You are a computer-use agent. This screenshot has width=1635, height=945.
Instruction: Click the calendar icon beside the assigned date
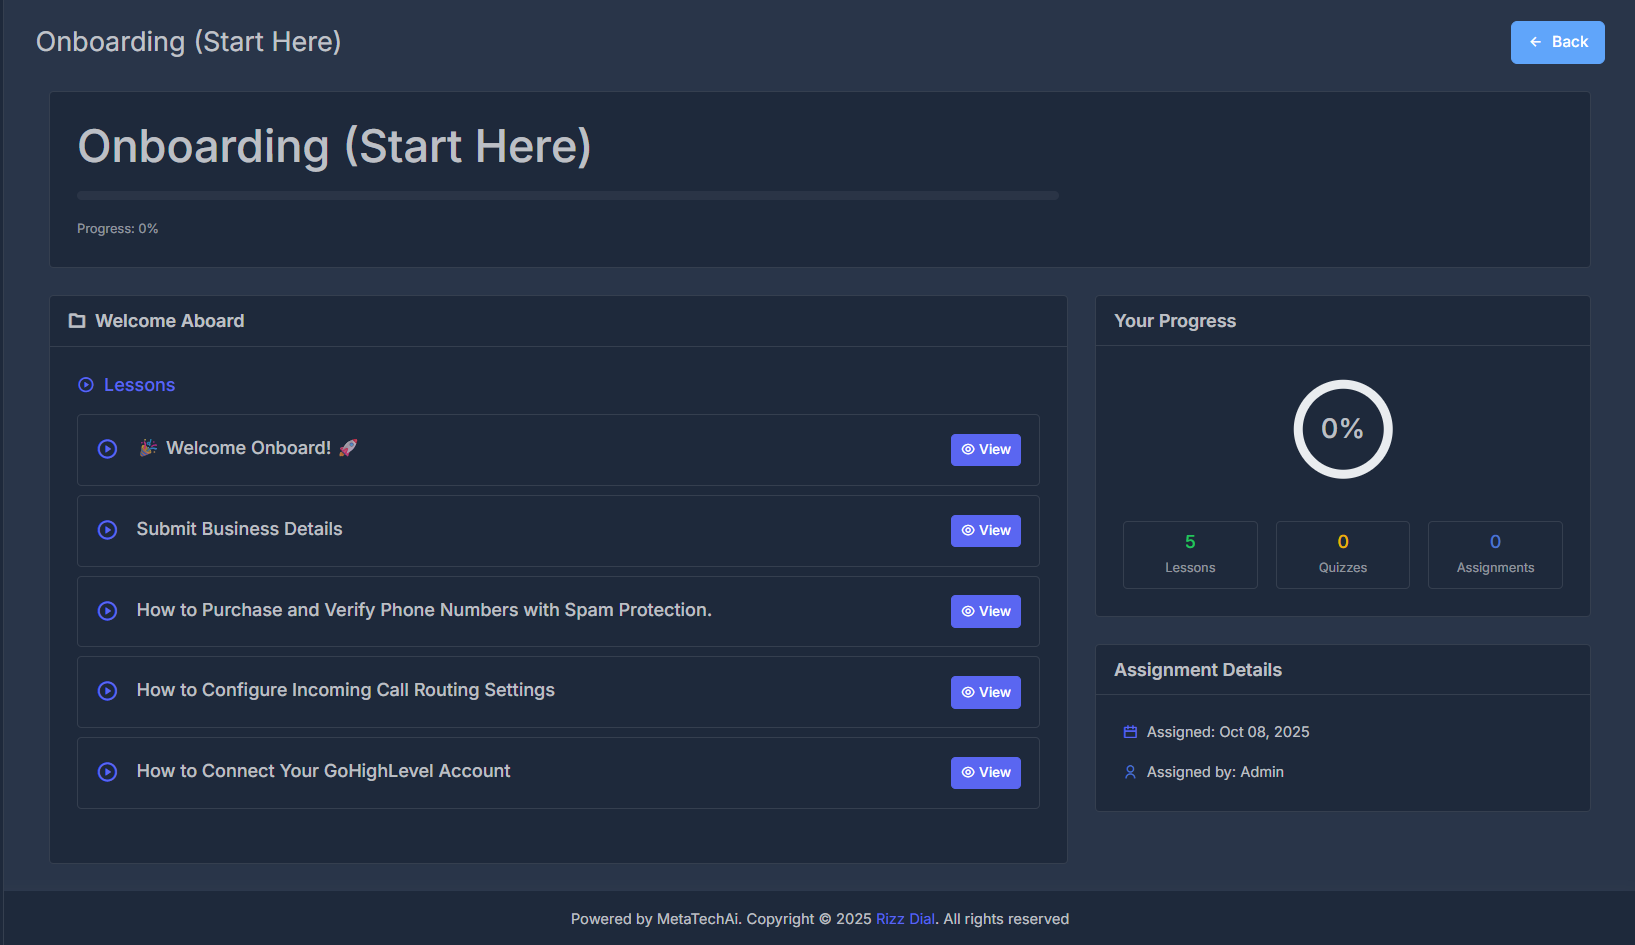point(1130,731)
